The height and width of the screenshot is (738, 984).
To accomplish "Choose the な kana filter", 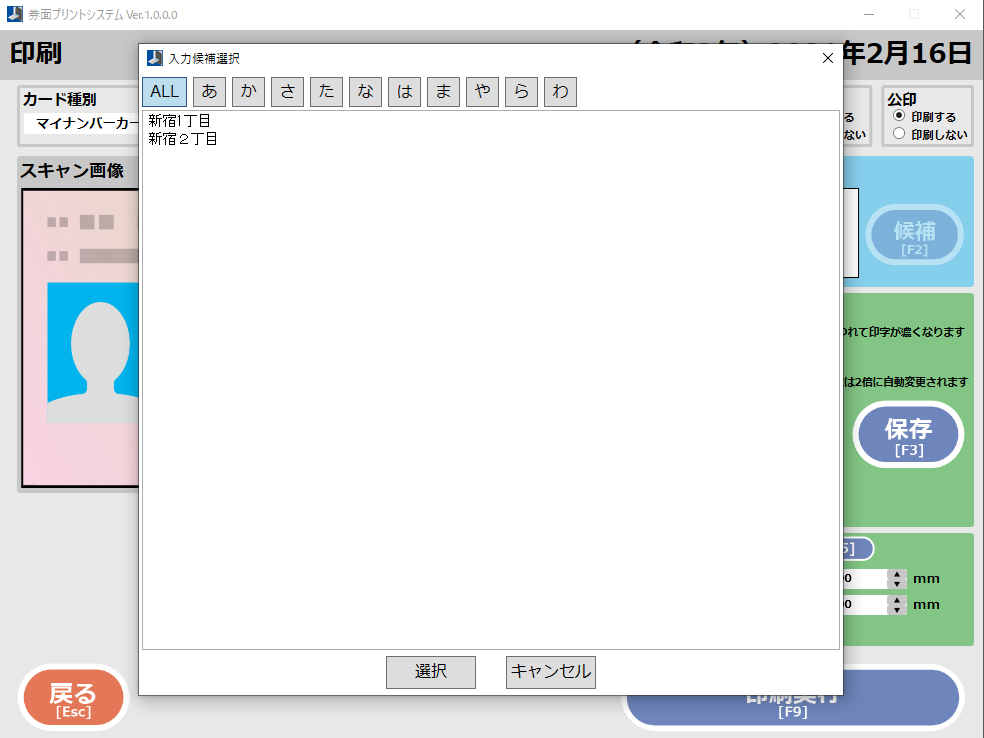I will (x=365, y=92).
